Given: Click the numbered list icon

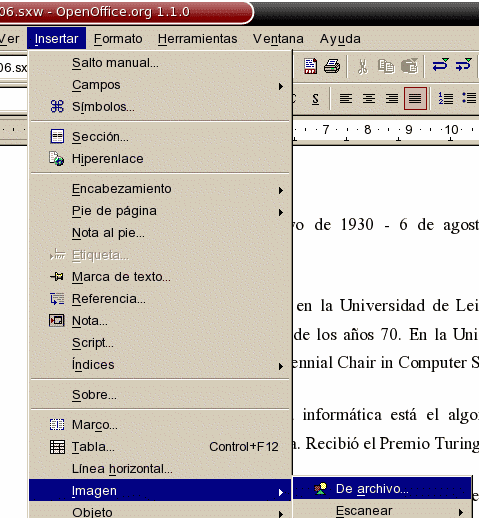Looking at the screenshot, I should [x=446, y=98].
